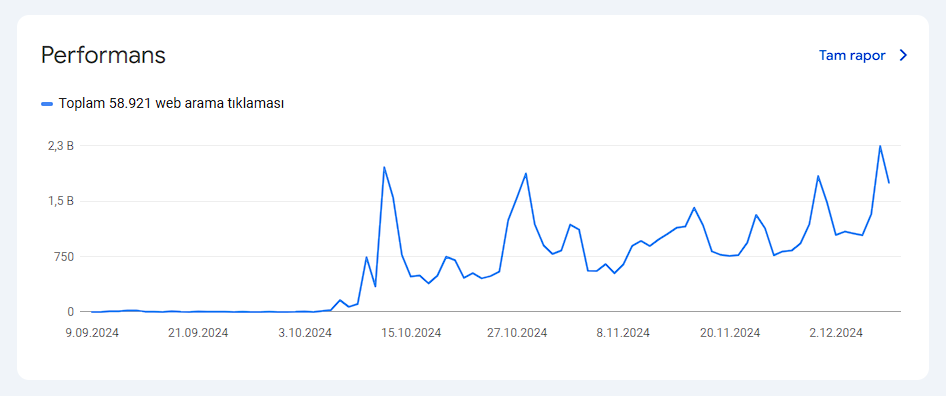The height and width of the screenshot is (396, 946).
Task: Click the late-October peak on the line chart
Action: (x=525, y=173)
